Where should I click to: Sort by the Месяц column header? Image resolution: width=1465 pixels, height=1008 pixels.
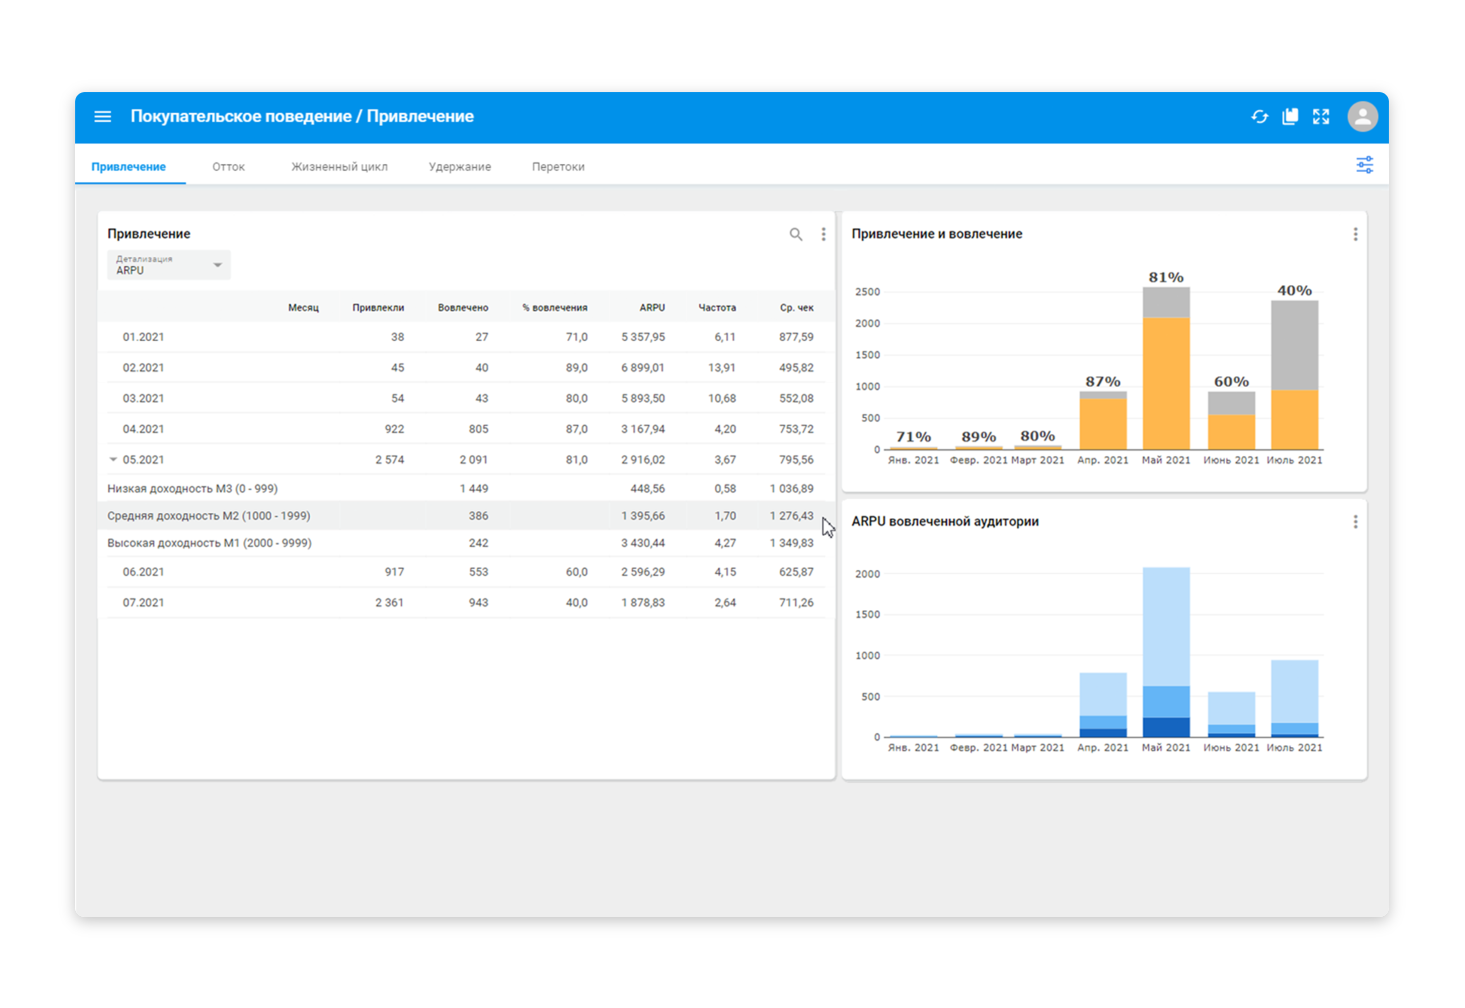tap(303, 308)
